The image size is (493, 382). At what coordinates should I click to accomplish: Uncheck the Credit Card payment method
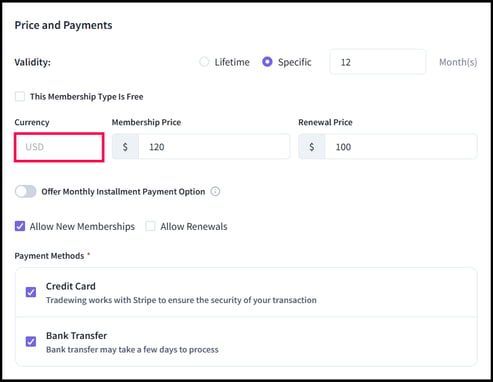point(31,292)
